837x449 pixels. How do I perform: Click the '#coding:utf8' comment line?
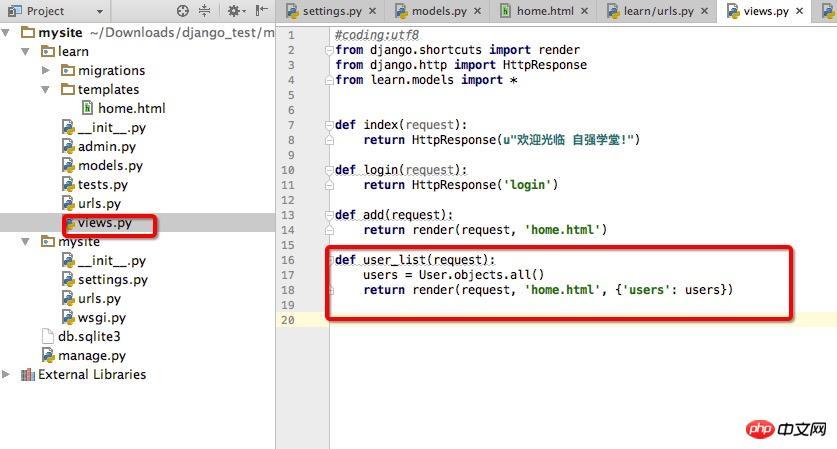point(377,35)
